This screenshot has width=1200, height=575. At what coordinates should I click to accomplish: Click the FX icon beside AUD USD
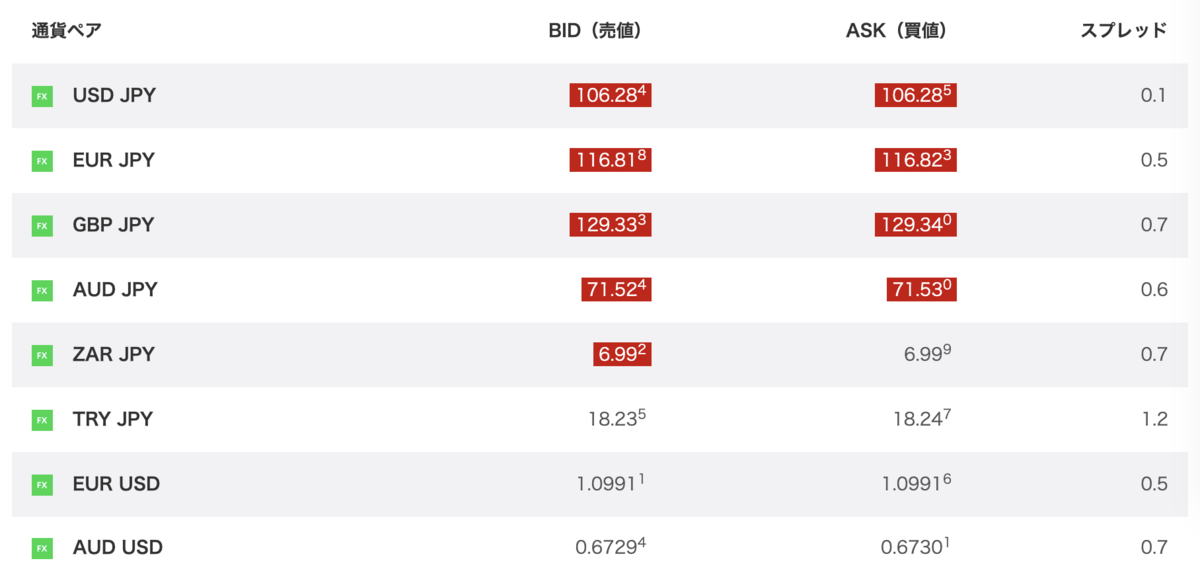point(42,549)
